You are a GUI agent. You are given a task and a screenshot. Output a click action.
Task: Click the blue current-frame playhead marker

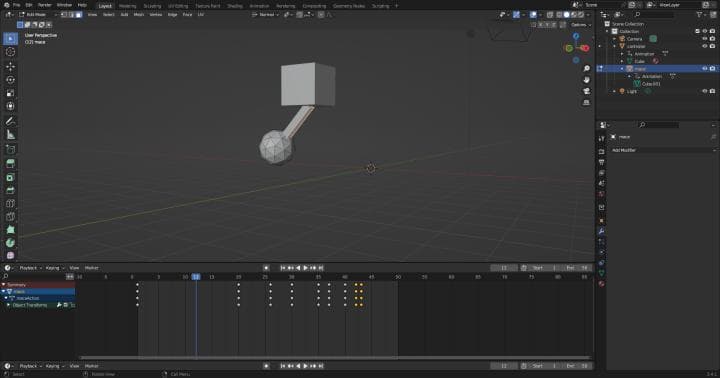coord(196,276)
